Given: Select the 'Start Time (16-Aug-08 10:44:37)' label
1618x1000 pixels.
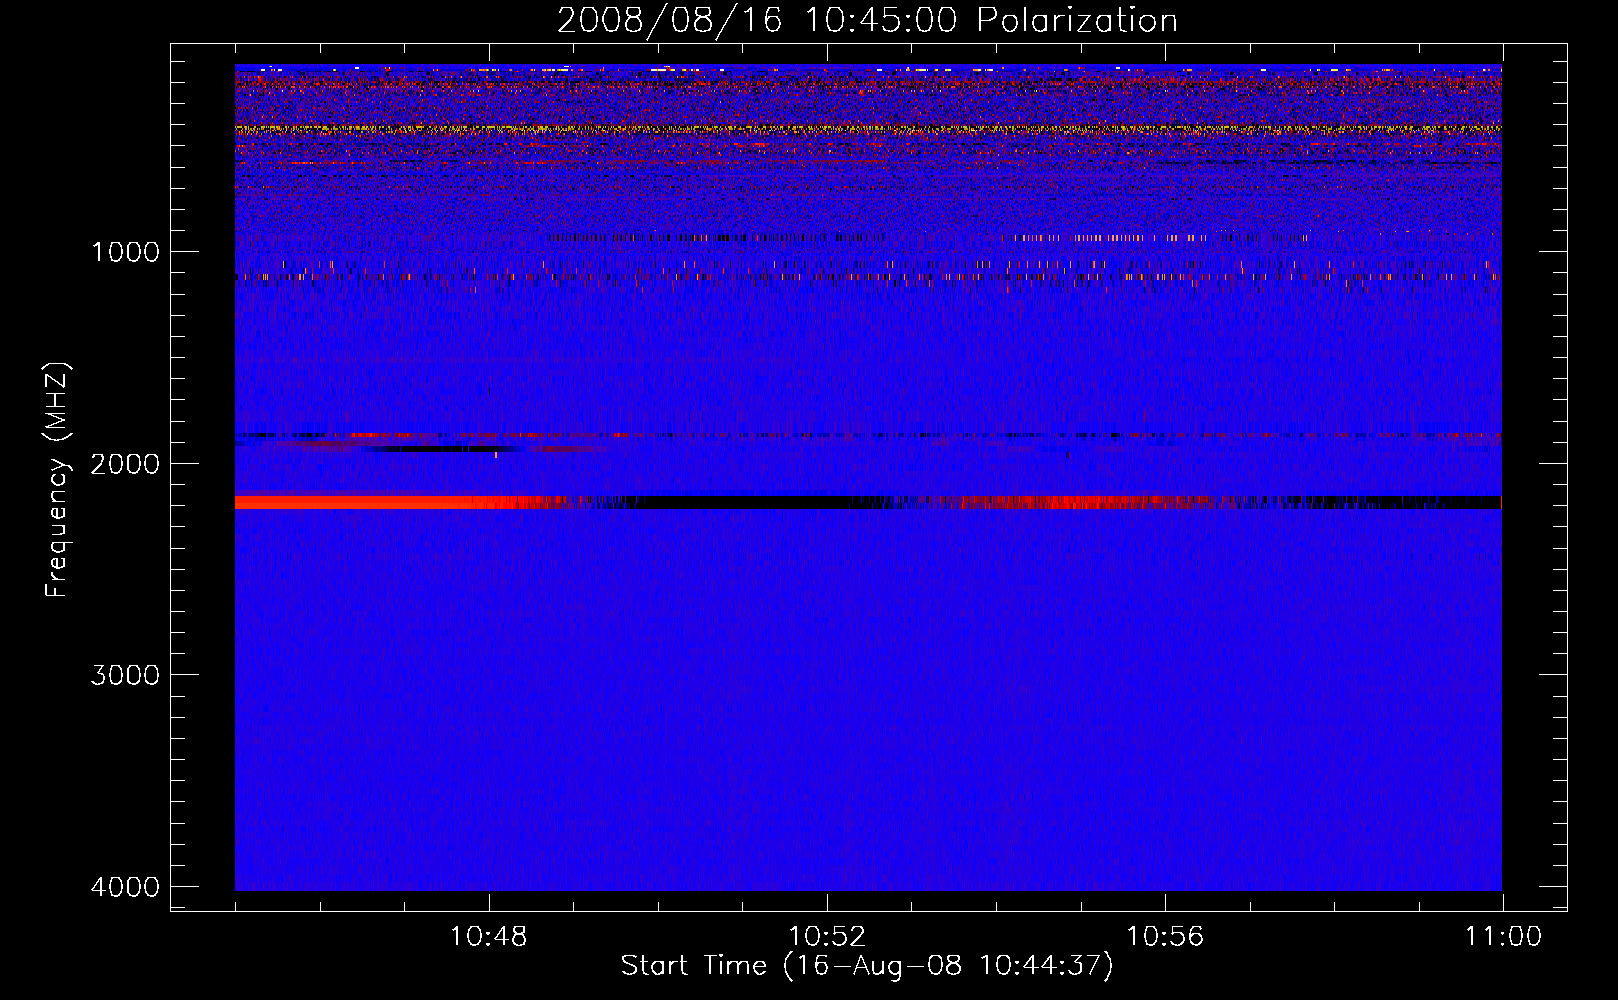Looking at the screenshot, I should pos(867,966).
